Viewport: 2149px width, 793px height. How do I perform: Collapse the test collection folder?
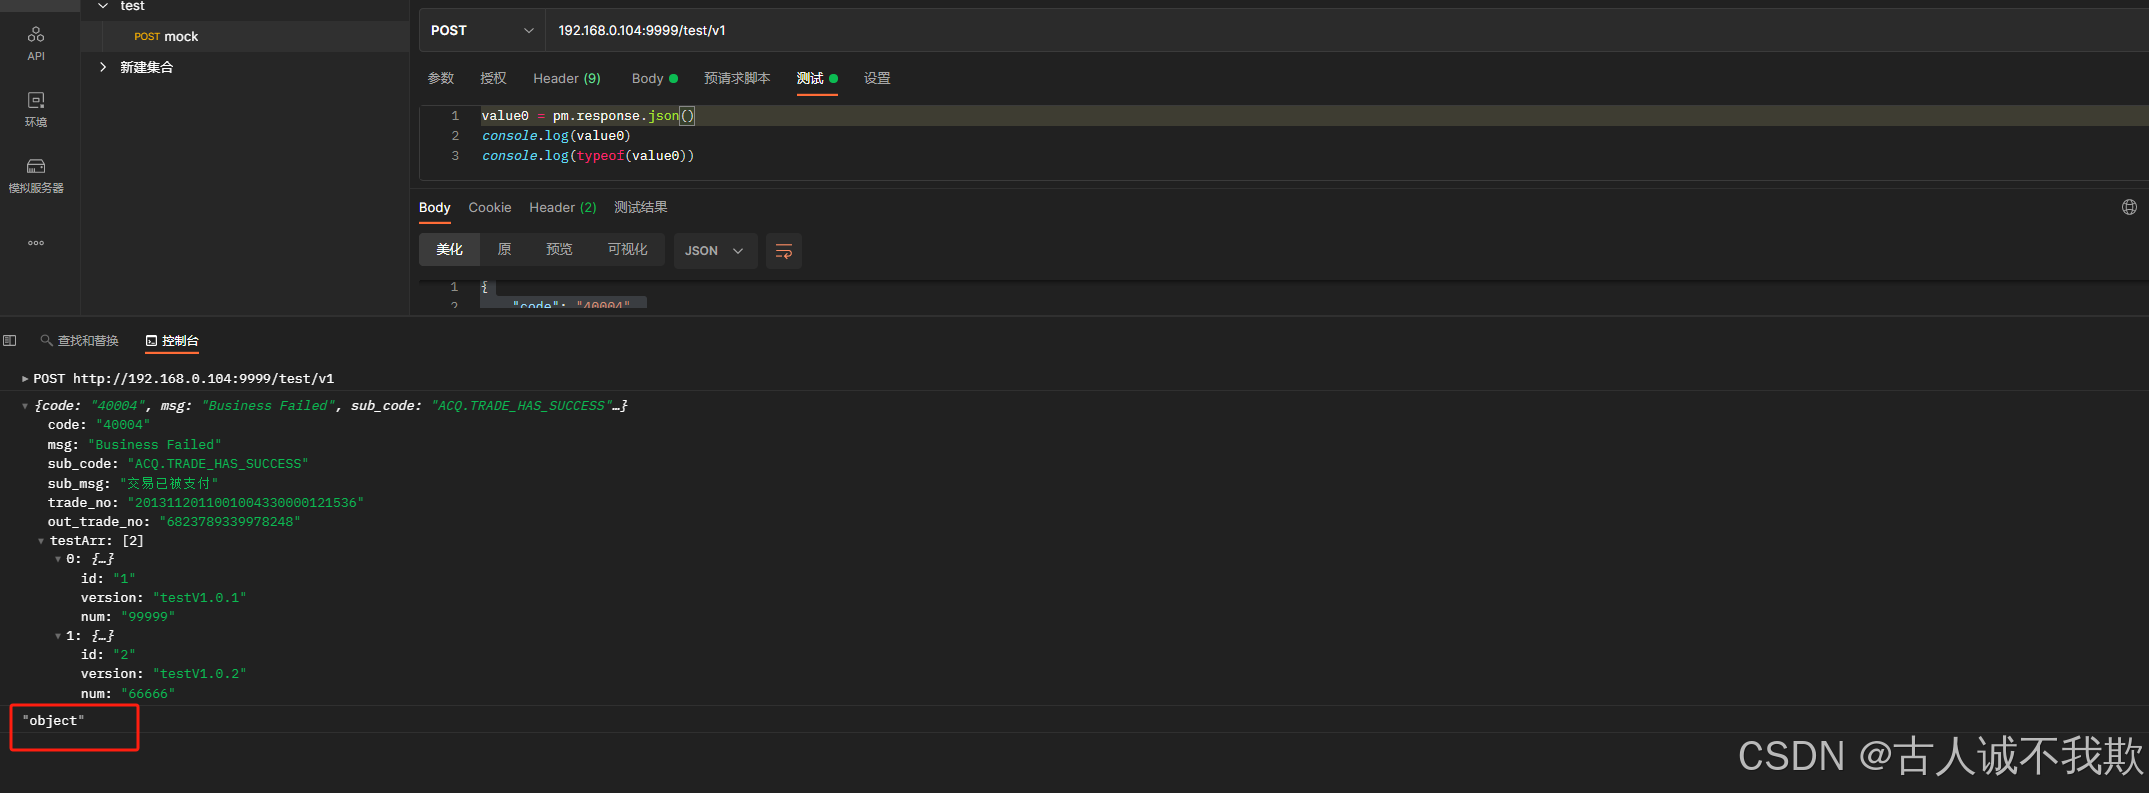[x=103, y=6]
